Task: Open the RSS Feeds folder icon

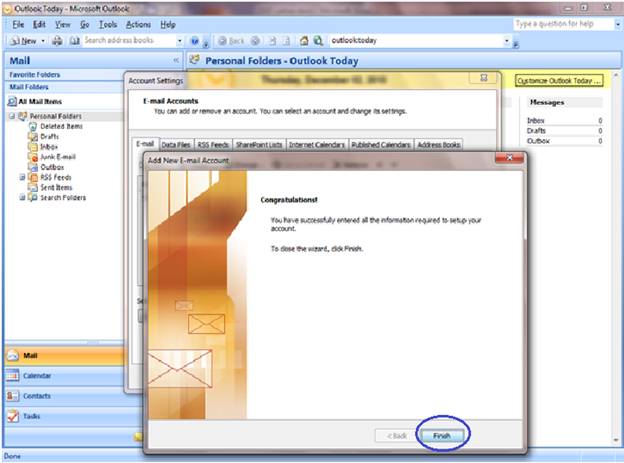Action: [33, 178]
